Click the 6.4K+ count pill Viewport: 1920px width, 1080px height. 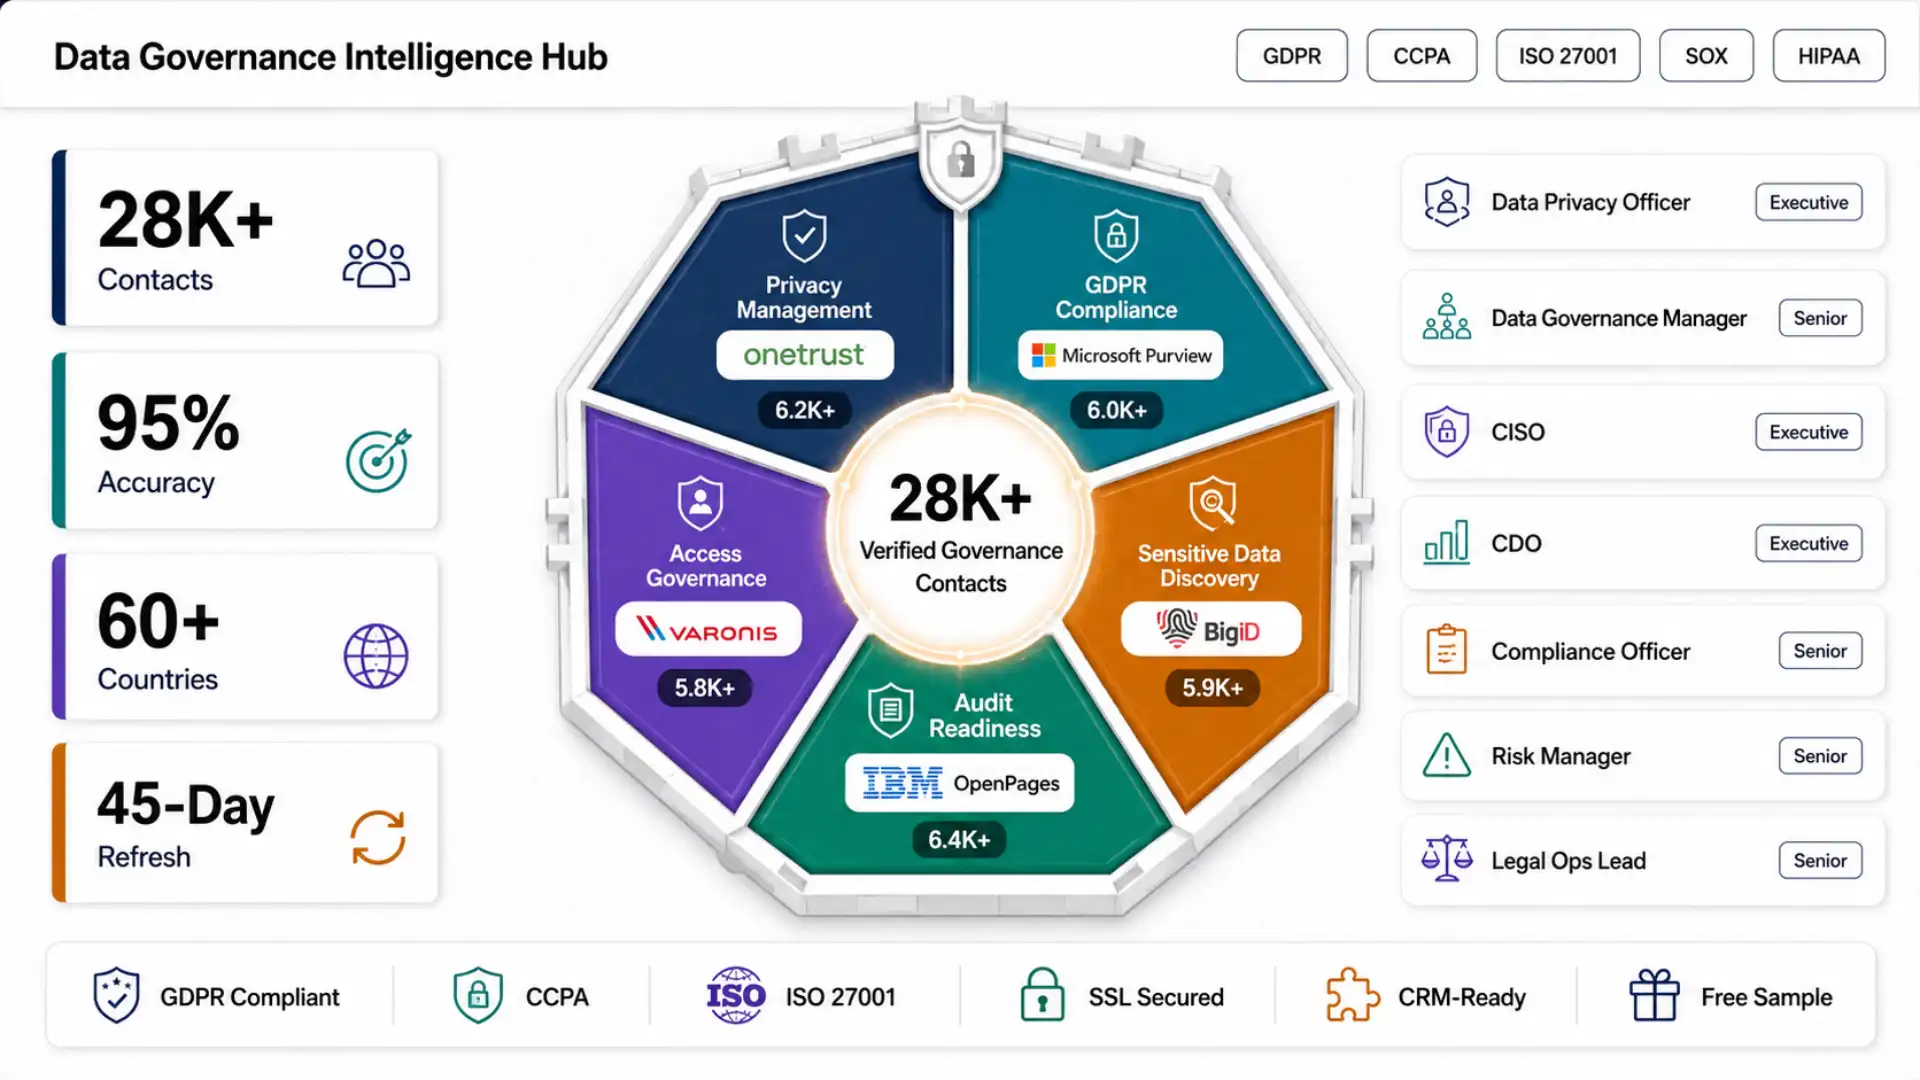[959, 839]
